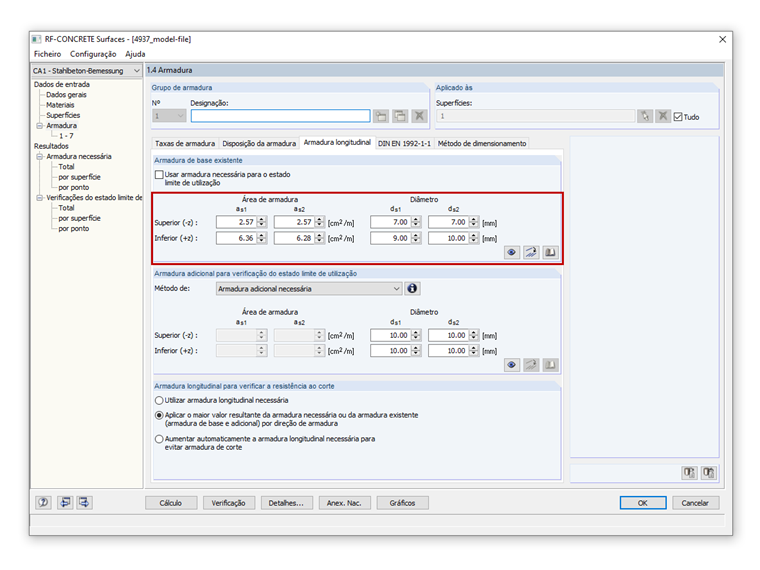The width and height of the screenshot is (760, 570).
Task: Click the left graphic panel settings icon
Action: (x=689, y=473)
